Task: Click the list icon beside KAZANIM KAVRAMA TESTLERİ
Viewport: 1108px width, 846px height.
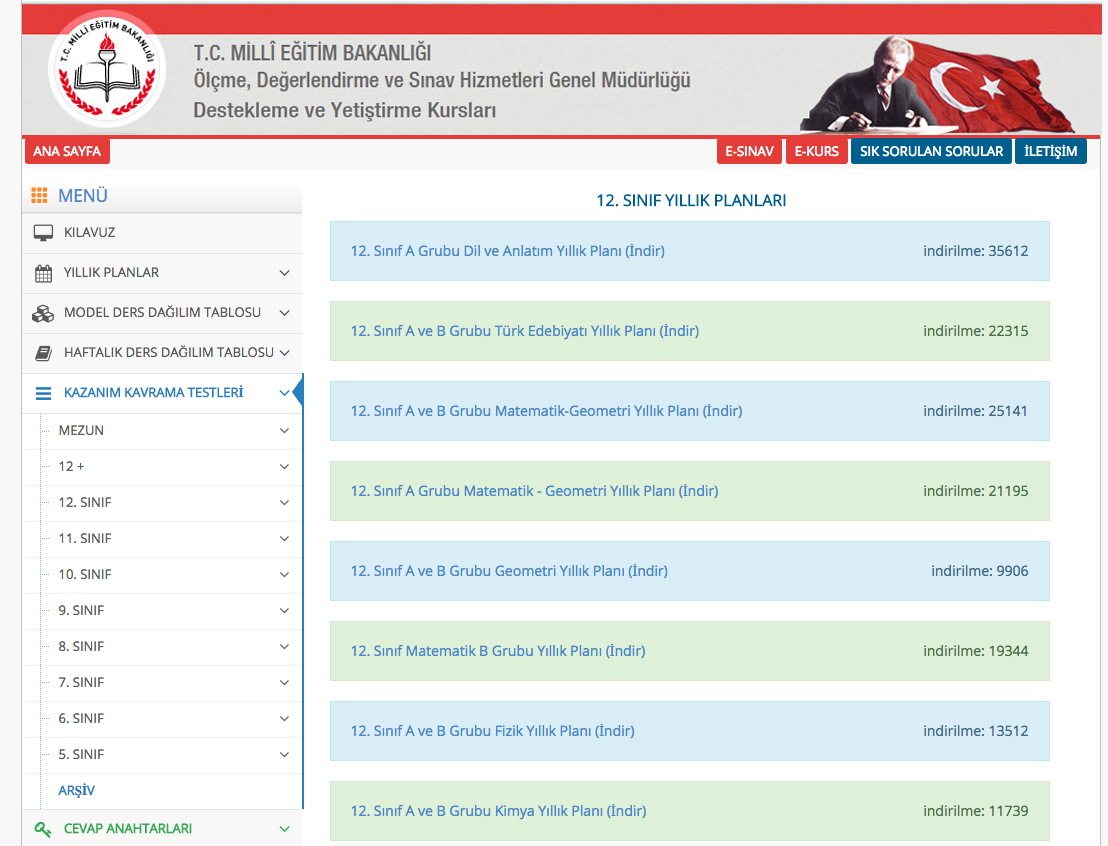Action: click(x=43, y=393)
